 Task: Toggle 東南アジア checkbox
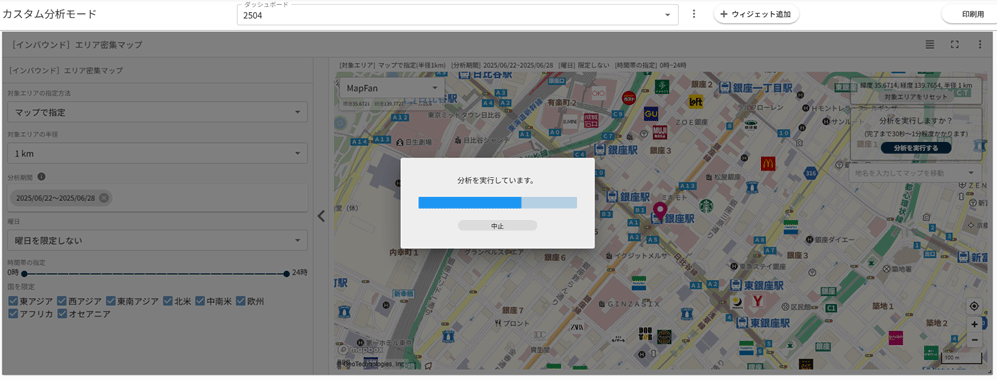tap(111, 301)
